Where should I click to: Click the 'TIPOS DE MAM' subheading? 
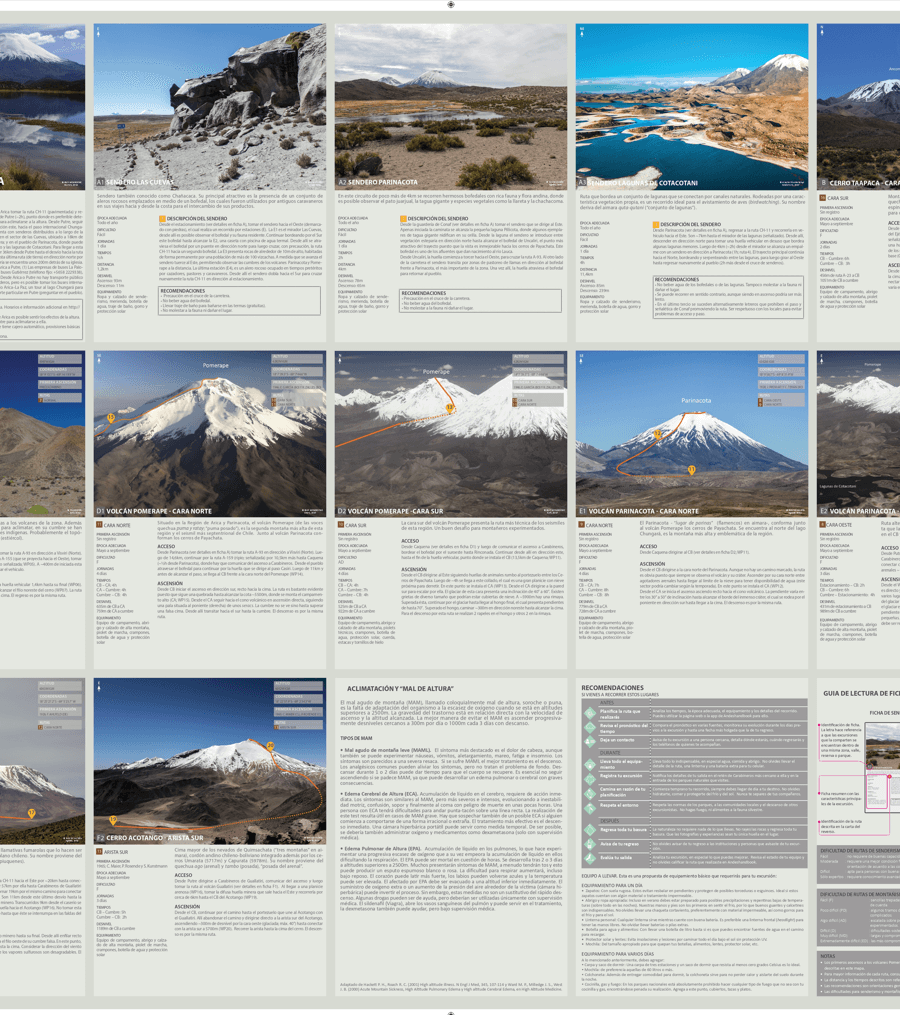pos(356,738)
